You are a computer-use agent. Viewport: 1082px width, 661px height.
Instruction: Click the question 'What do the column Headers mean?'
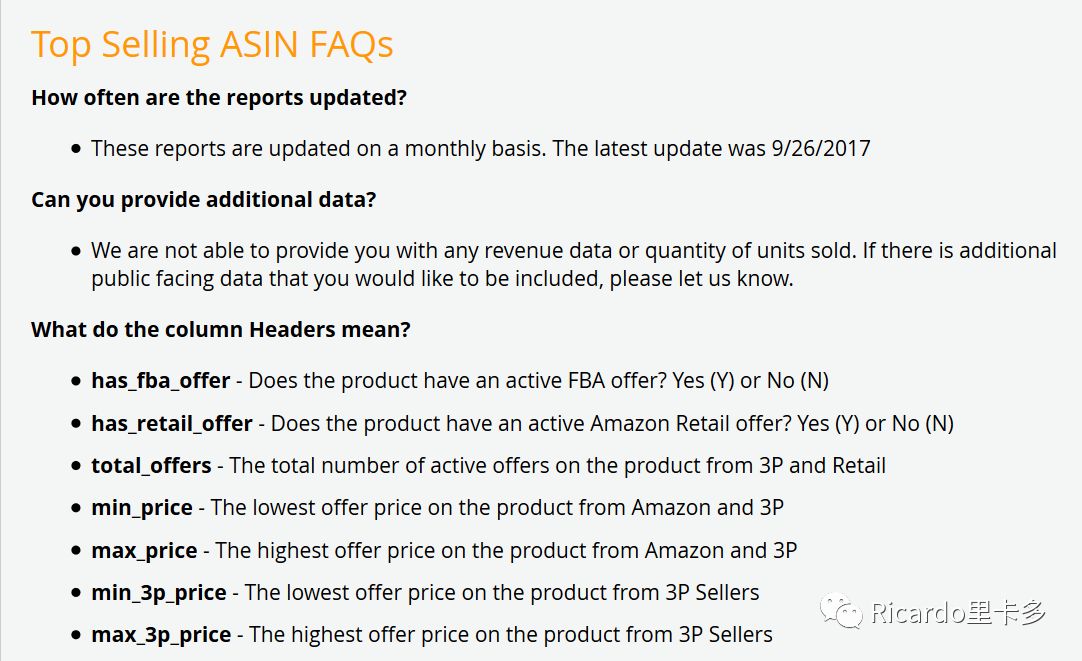(221, 330)
